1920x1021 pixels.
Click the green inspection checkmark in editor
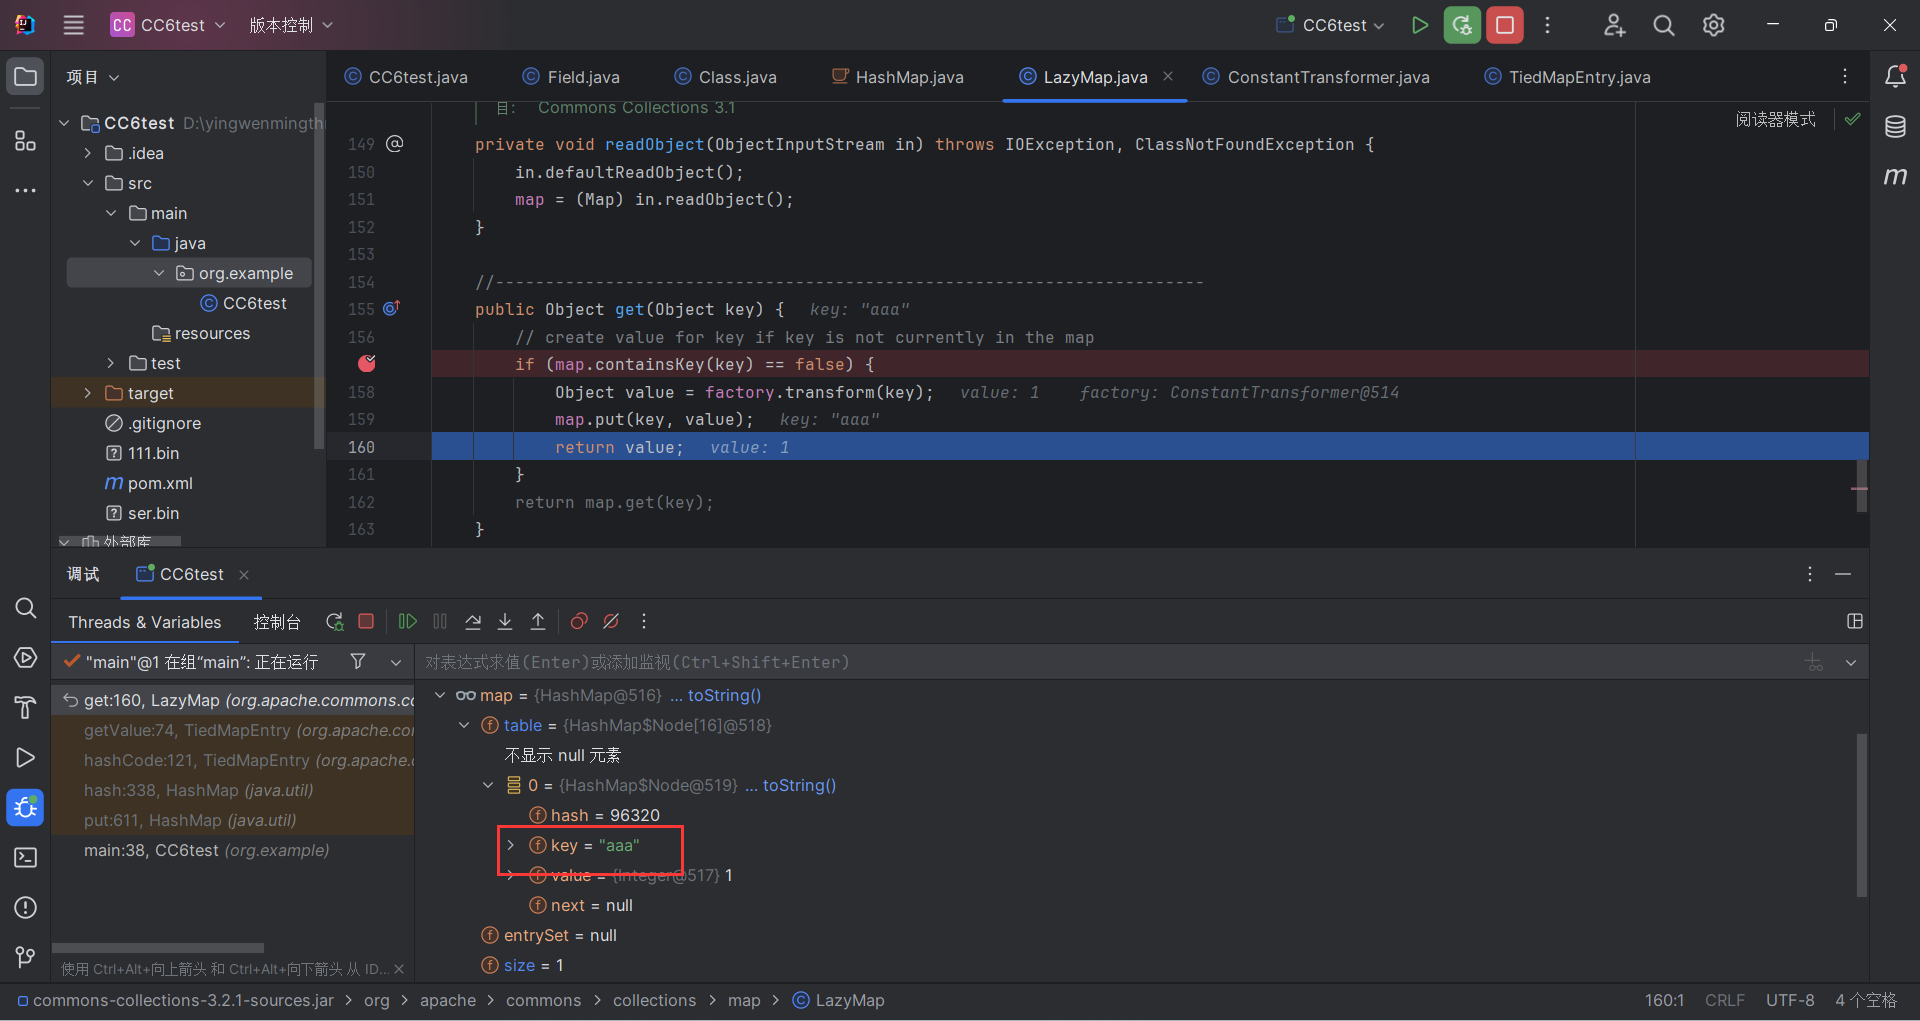[x=1853, y=119]
